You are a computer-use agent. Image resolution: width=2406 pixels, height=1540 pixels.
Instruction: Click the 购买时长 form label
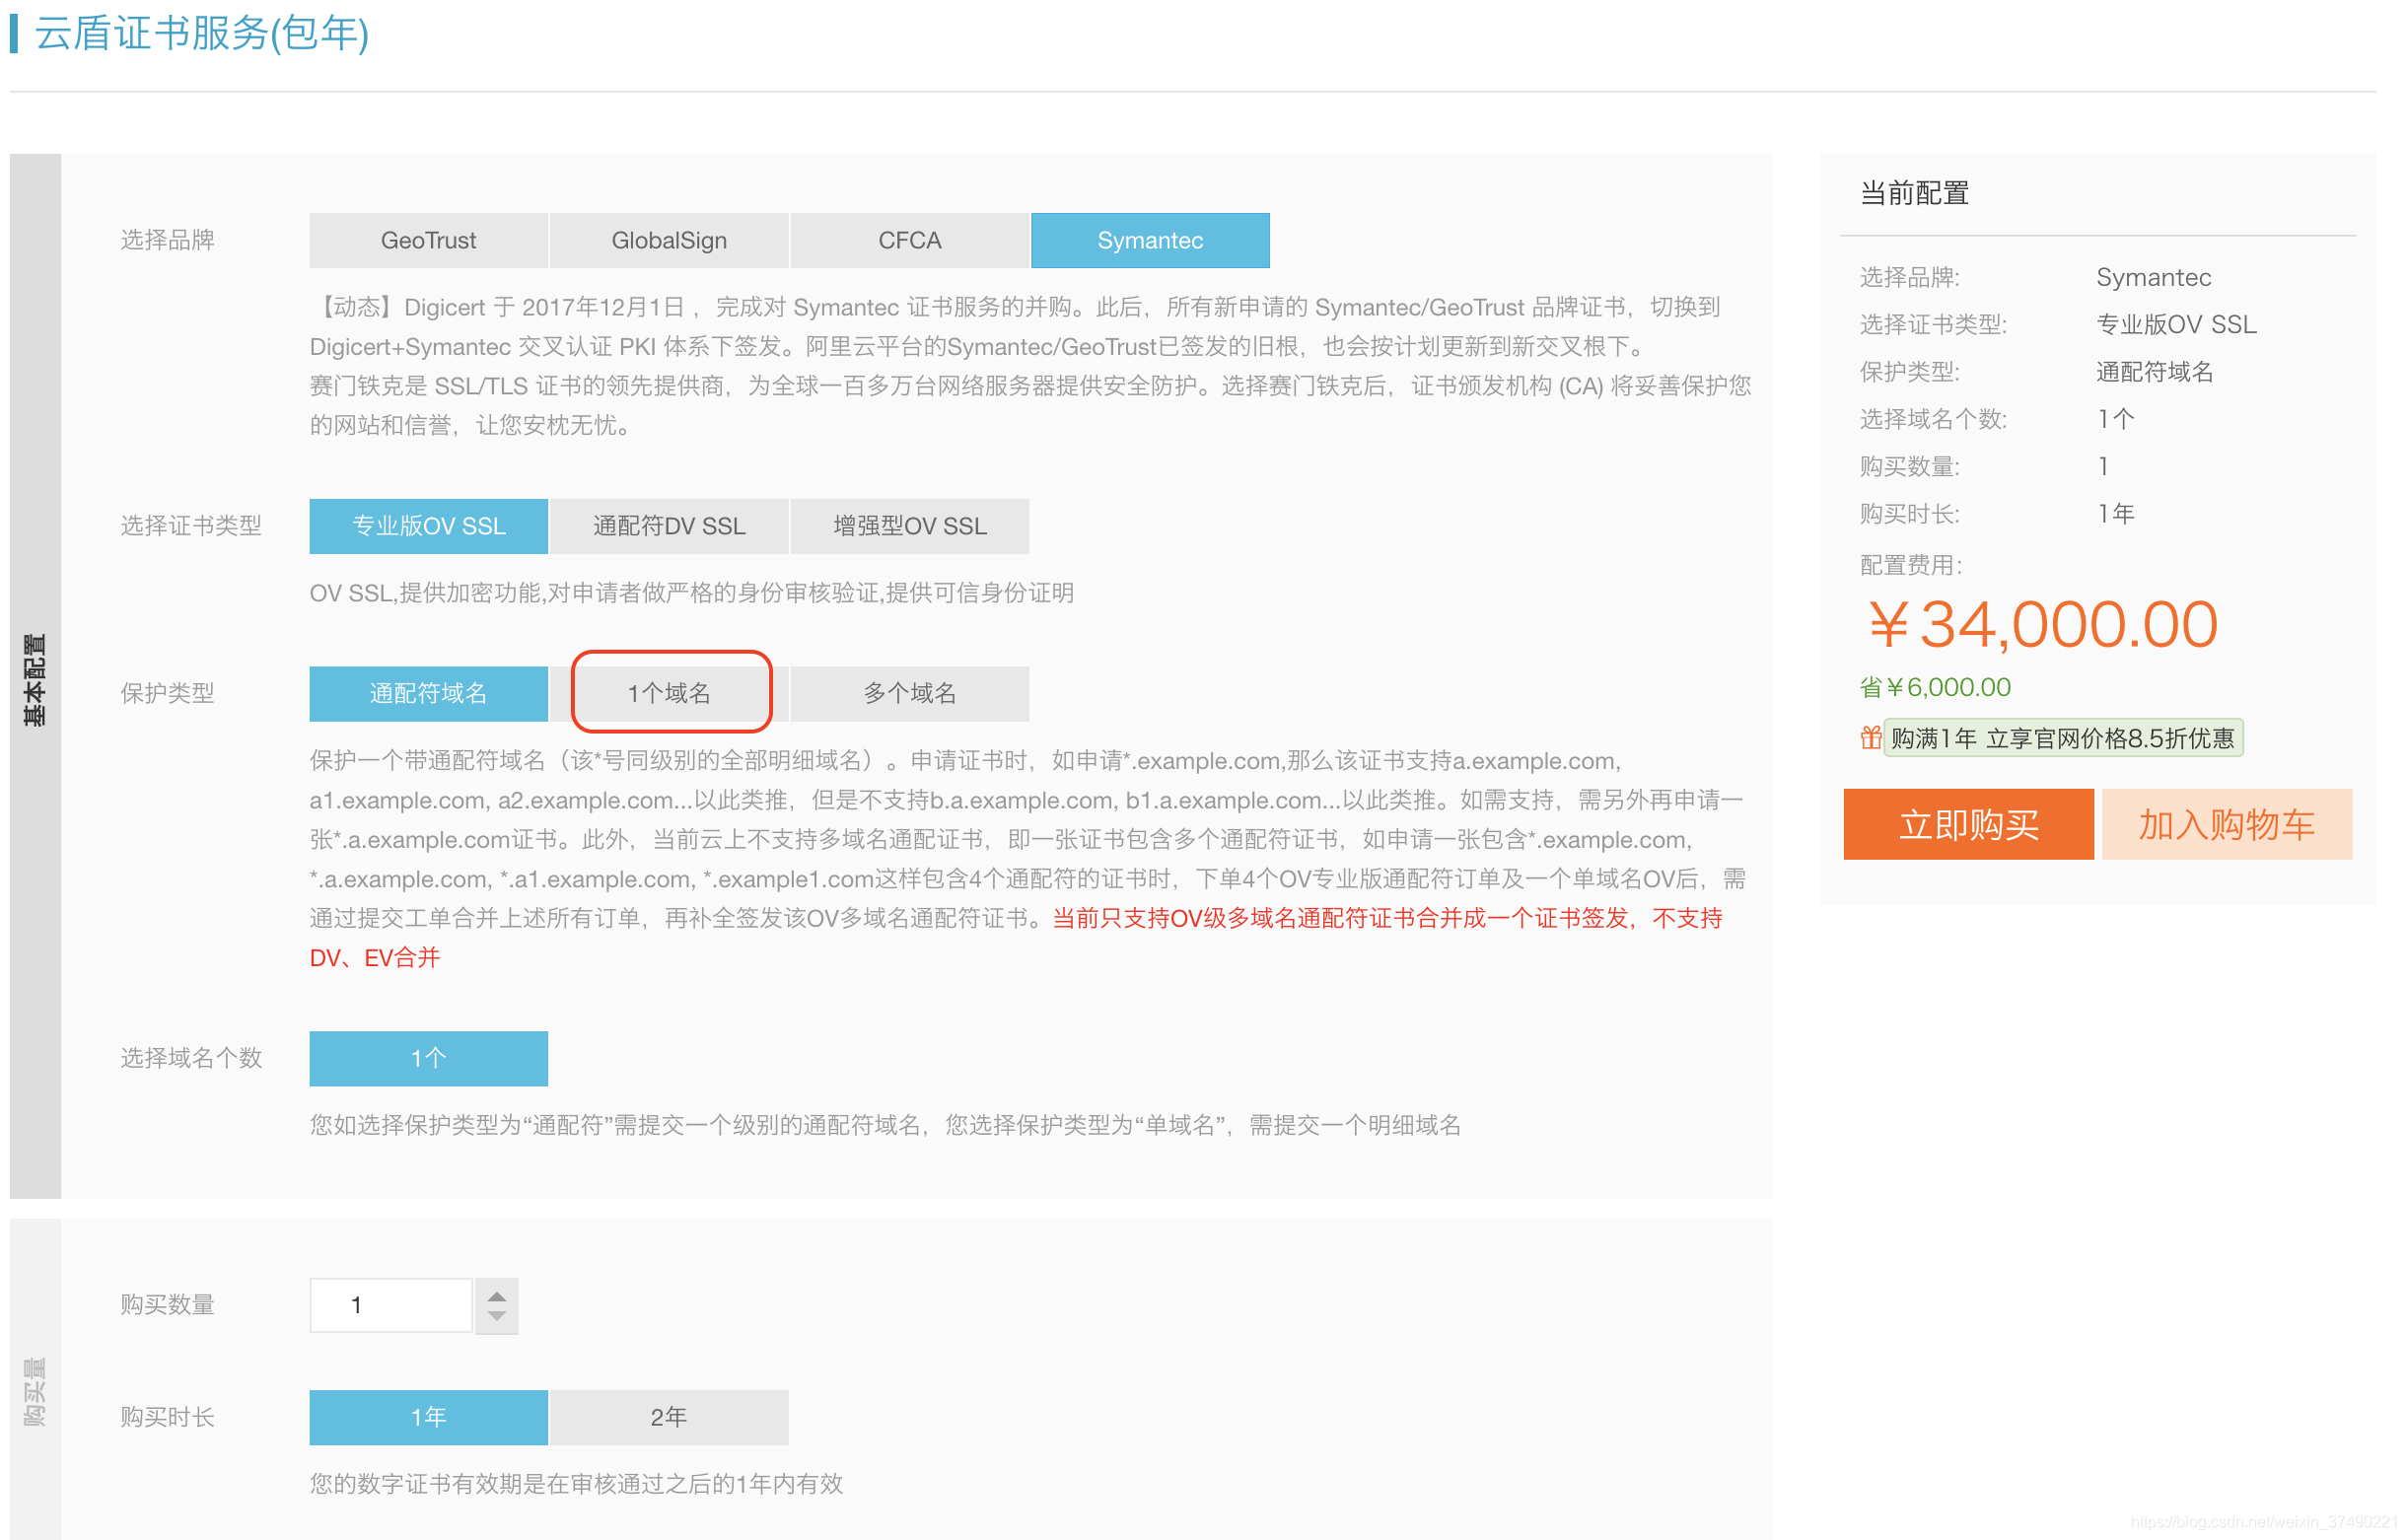point(167,1418)
